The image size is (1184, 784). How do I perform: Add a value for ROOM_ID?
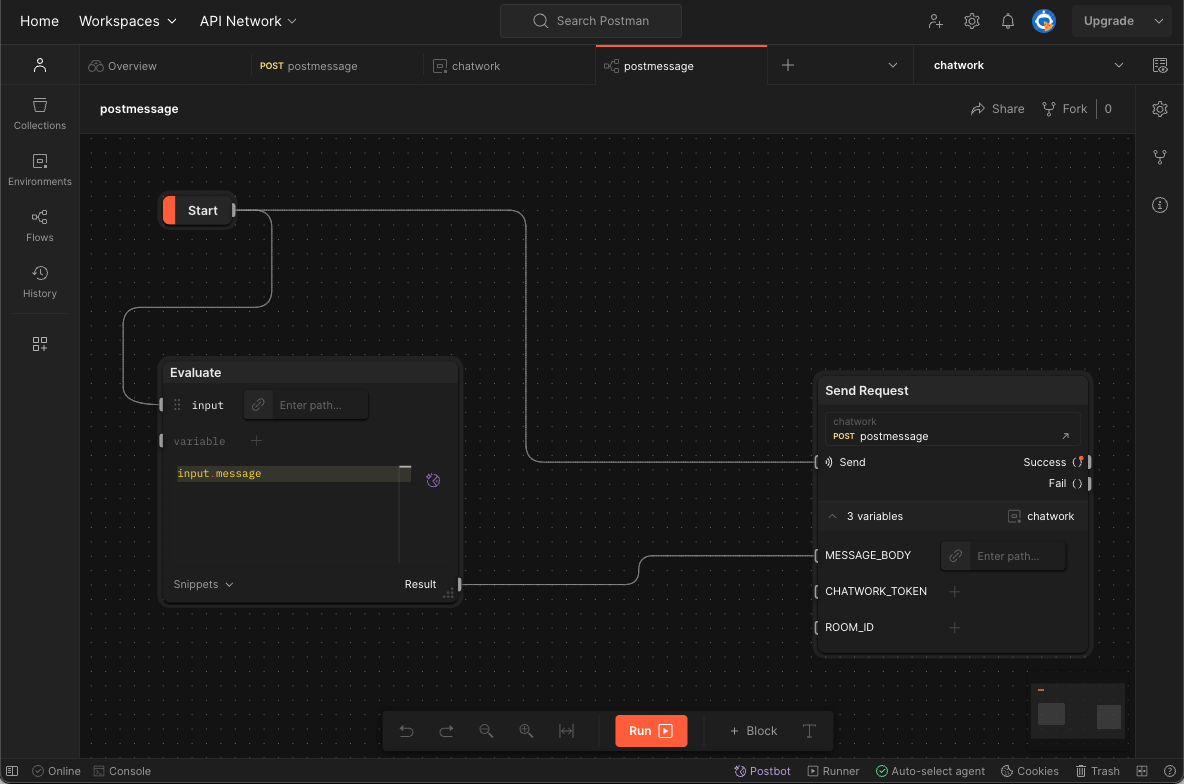click(x=954, y=628)
